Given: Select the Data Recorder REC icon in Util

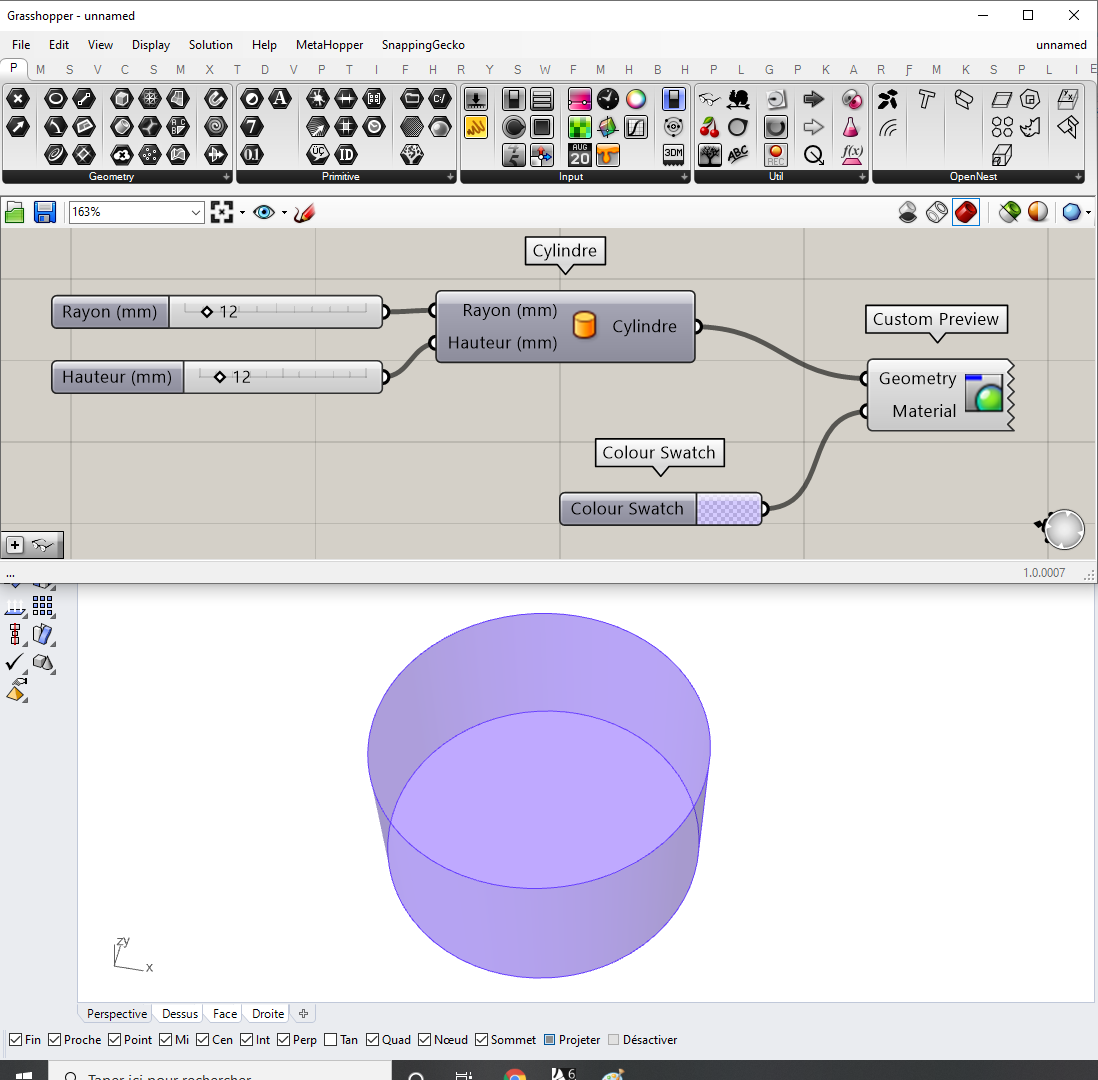Looking at the screenshot, I should click(x=777, y=155).
